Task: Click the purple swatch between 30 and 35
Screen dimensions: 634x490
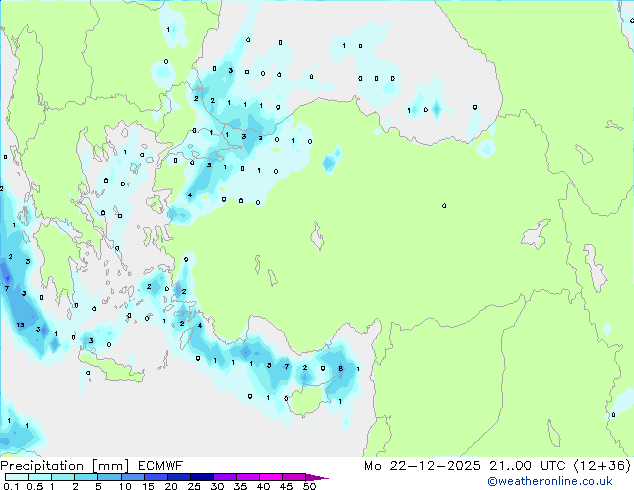Action: click(x=224, y=477)
